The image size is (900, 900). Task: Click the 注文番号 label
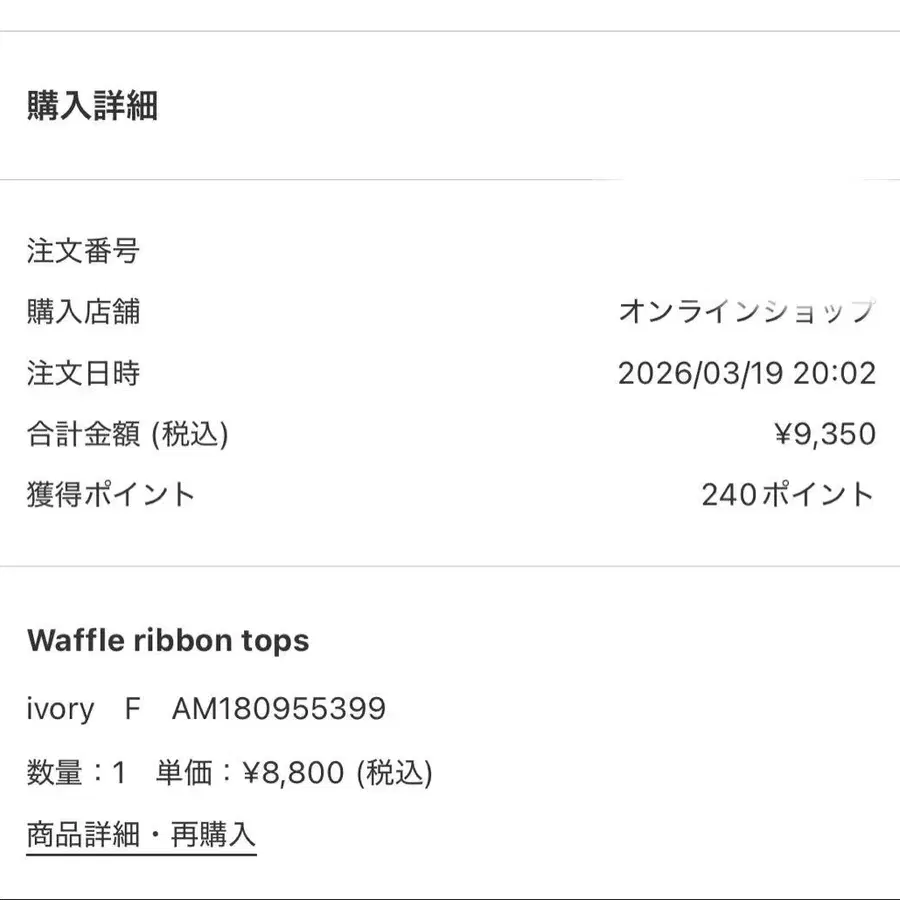point(83,251)
